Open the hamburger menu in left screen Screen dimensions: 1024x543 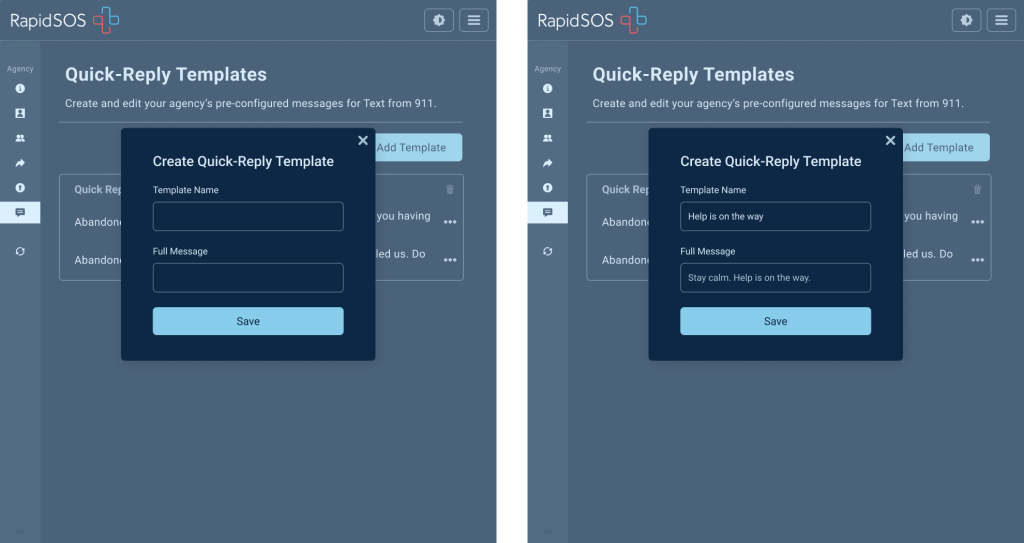coord(474,20)
